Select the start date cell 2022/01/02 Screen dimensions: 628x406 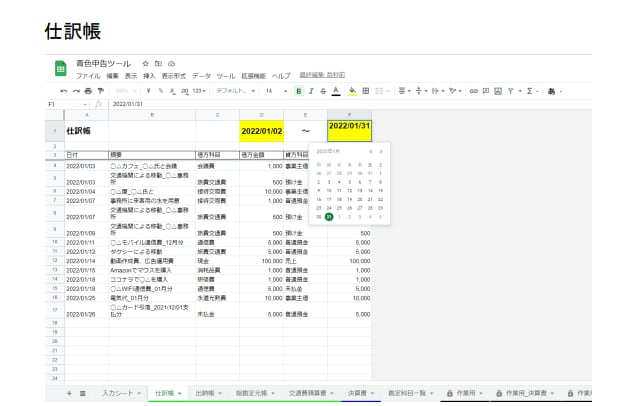point(262,131)
